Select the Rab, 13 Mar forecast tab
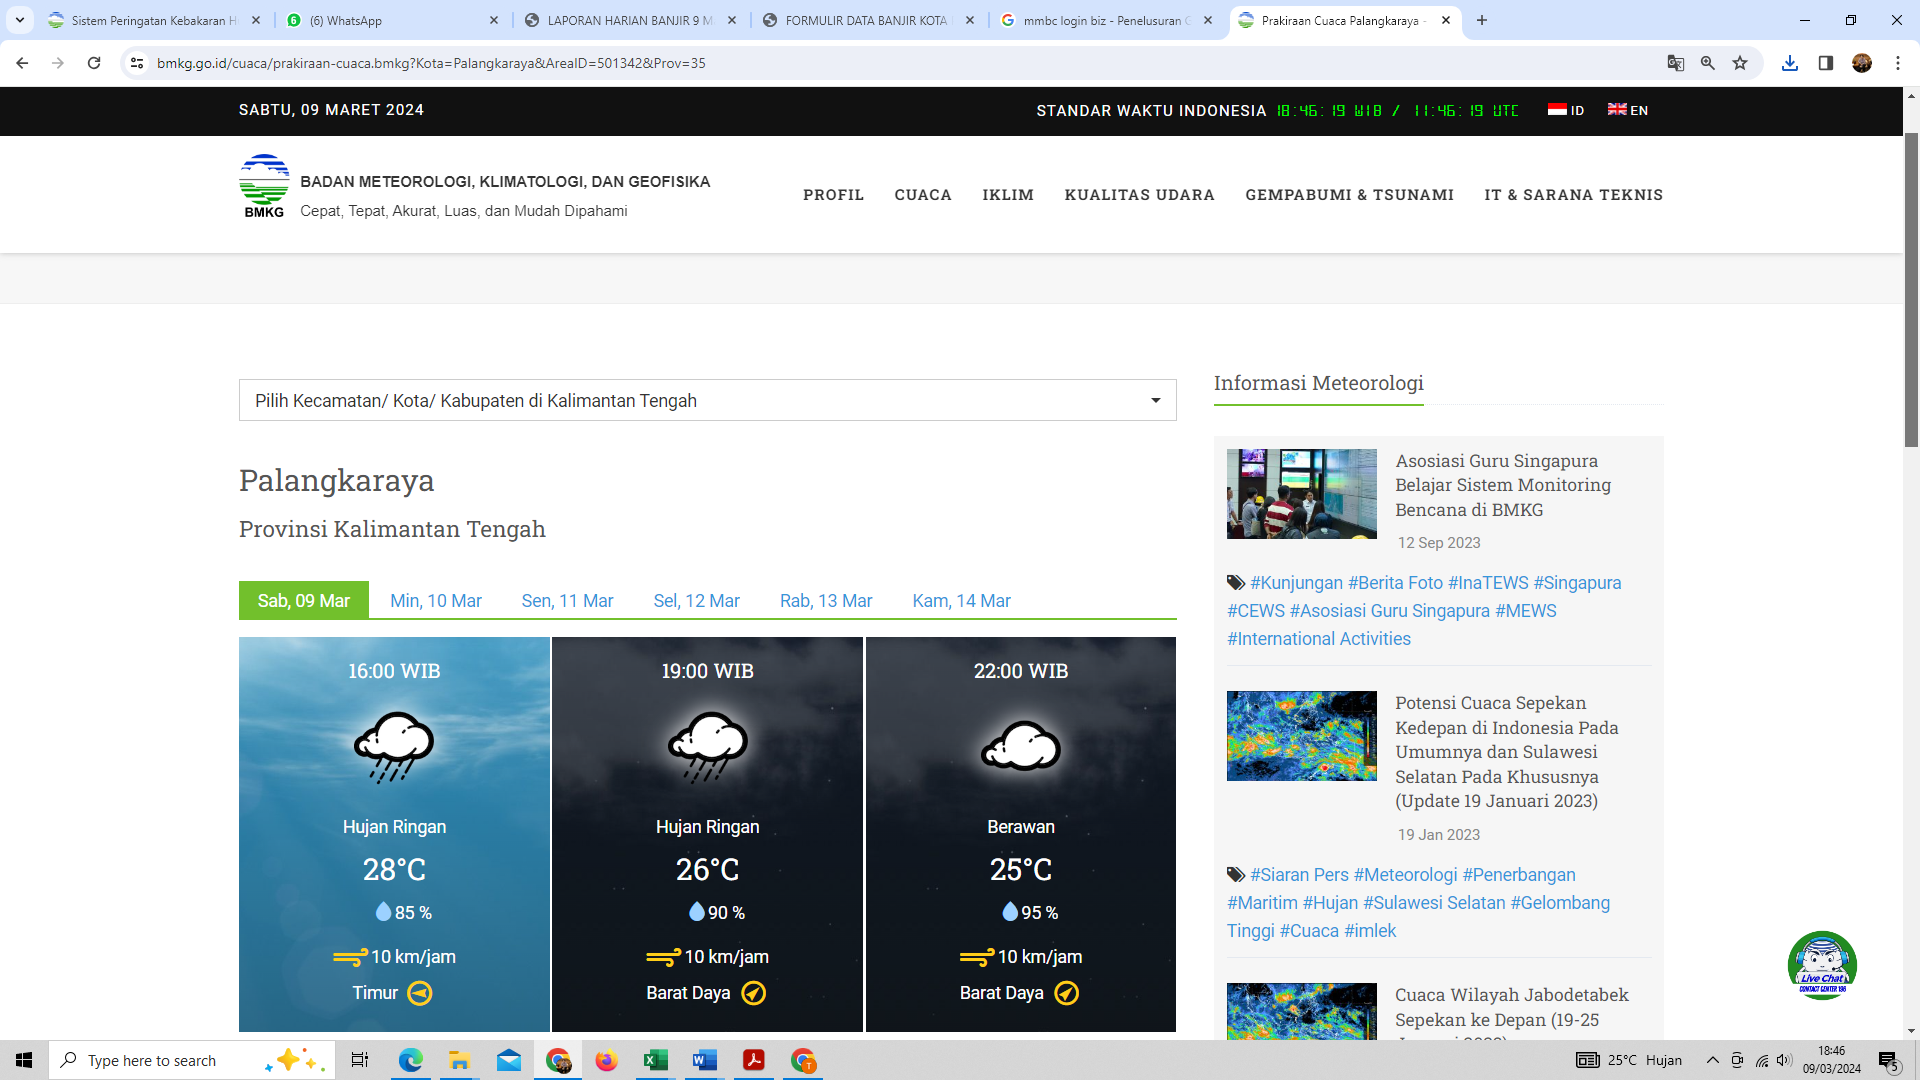This screenshot has width=1920, height=1080. click(826, 601)
